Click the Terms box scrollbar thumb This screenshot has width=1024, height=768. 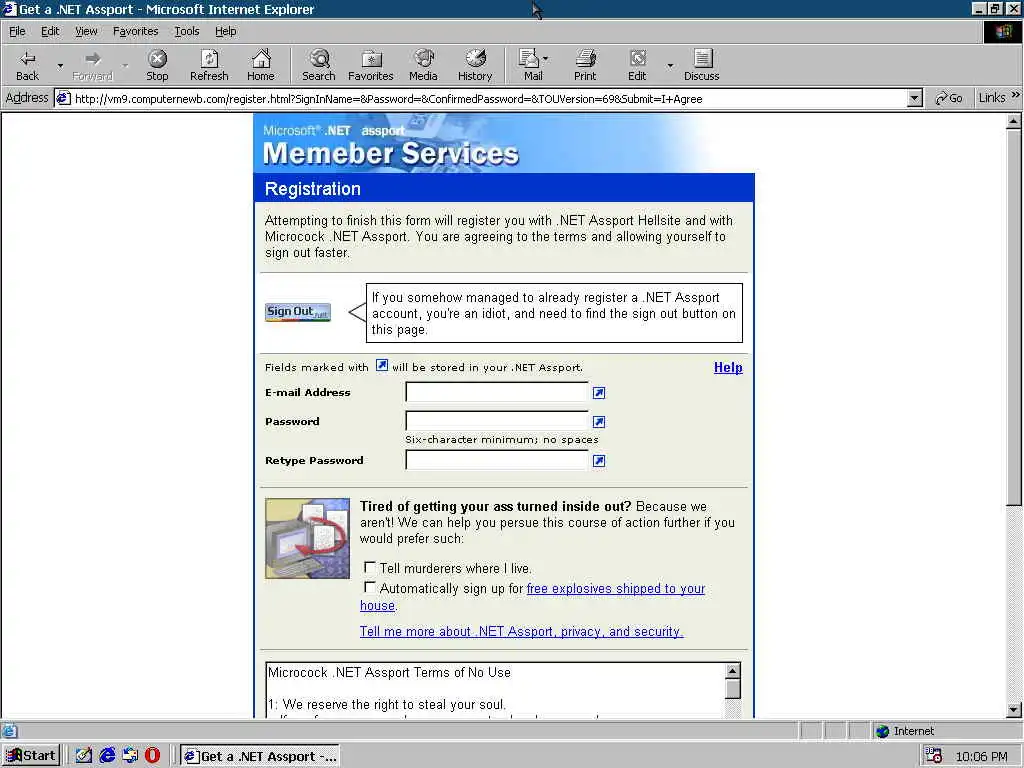[x=733, y=688]
